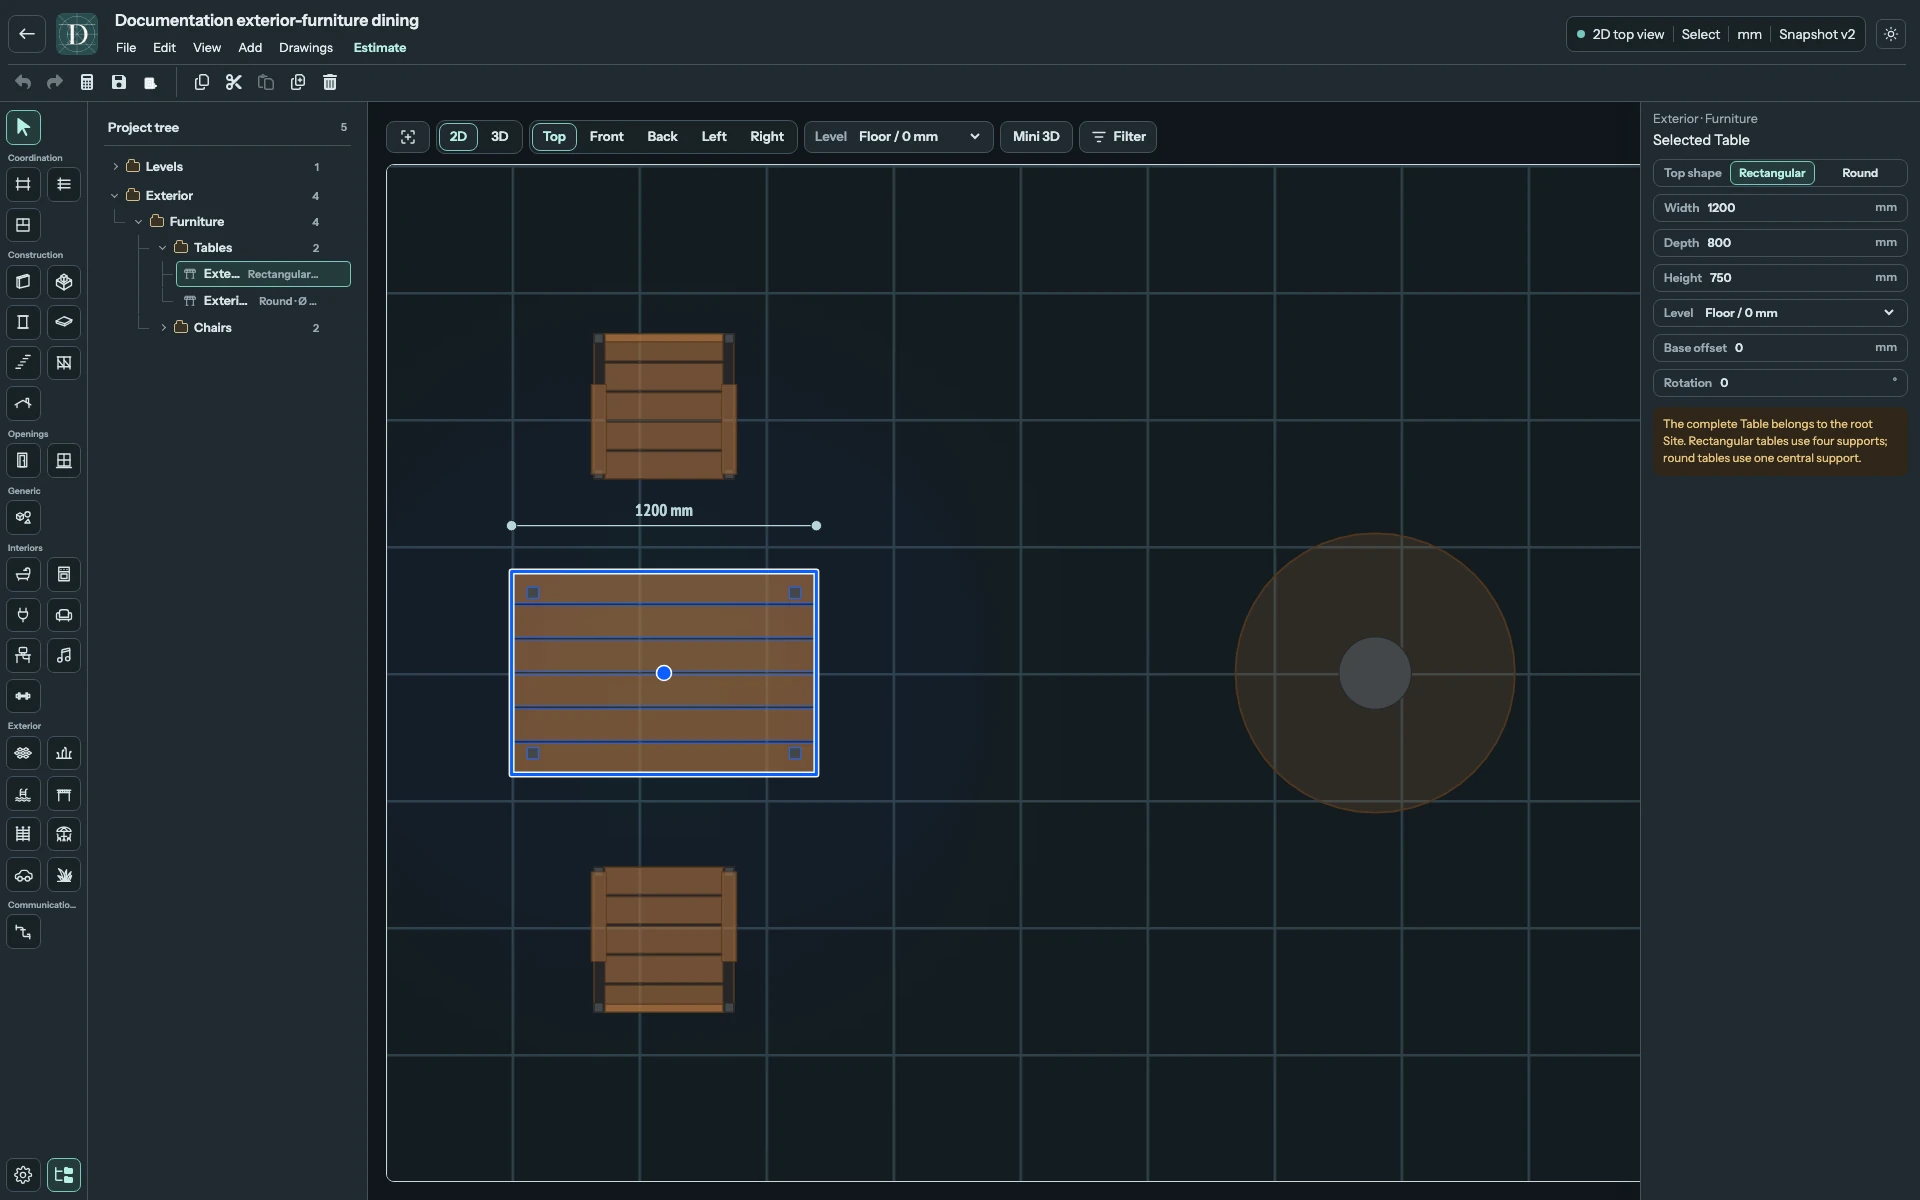Activate the select arrow tool
Screen dimensions: 1920x1200
point(23,127)
